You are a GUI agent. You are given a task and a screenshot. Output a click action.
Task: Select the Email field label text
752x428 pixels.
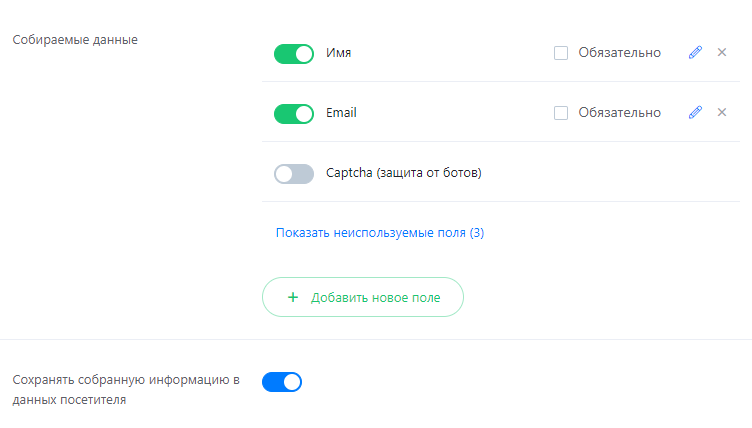click(x=341, y=113)
